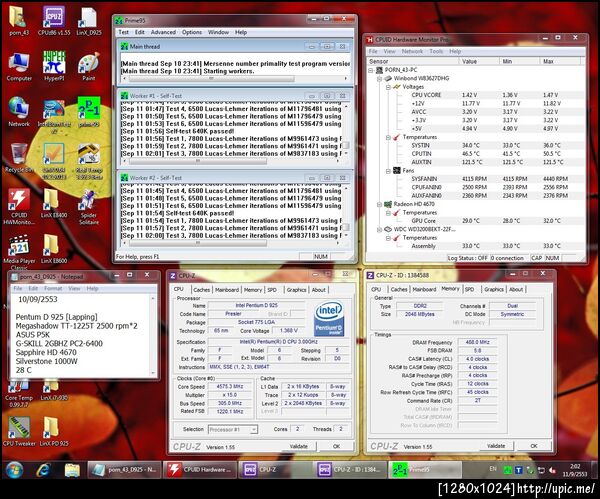Switch to the Caches tab in left CPU-Z
This screenshot has height=499, width=600.
(201, 290)
